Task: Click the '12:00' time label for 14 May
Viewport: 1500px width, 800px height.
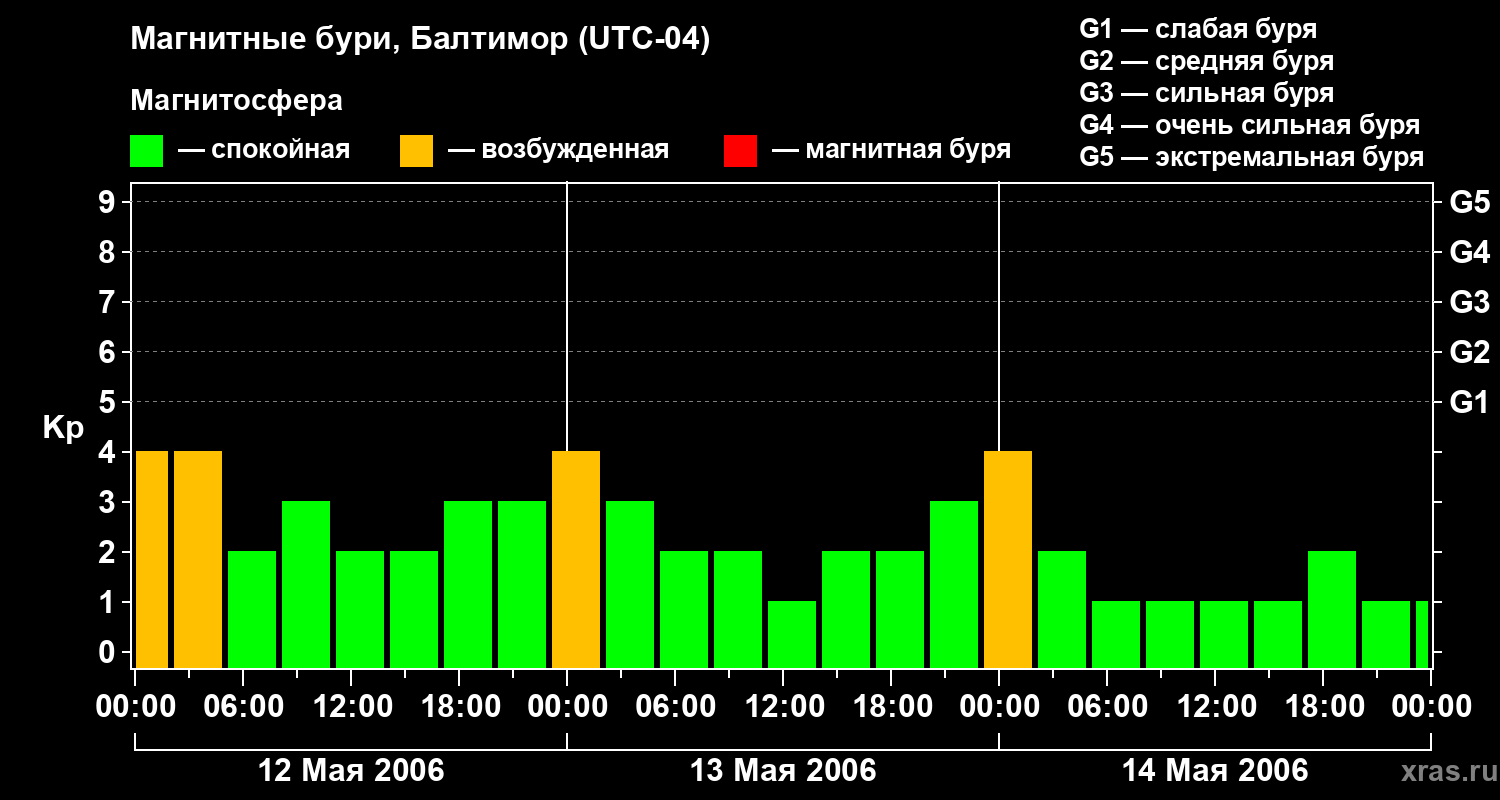Action: click(x=1215, y=707)
